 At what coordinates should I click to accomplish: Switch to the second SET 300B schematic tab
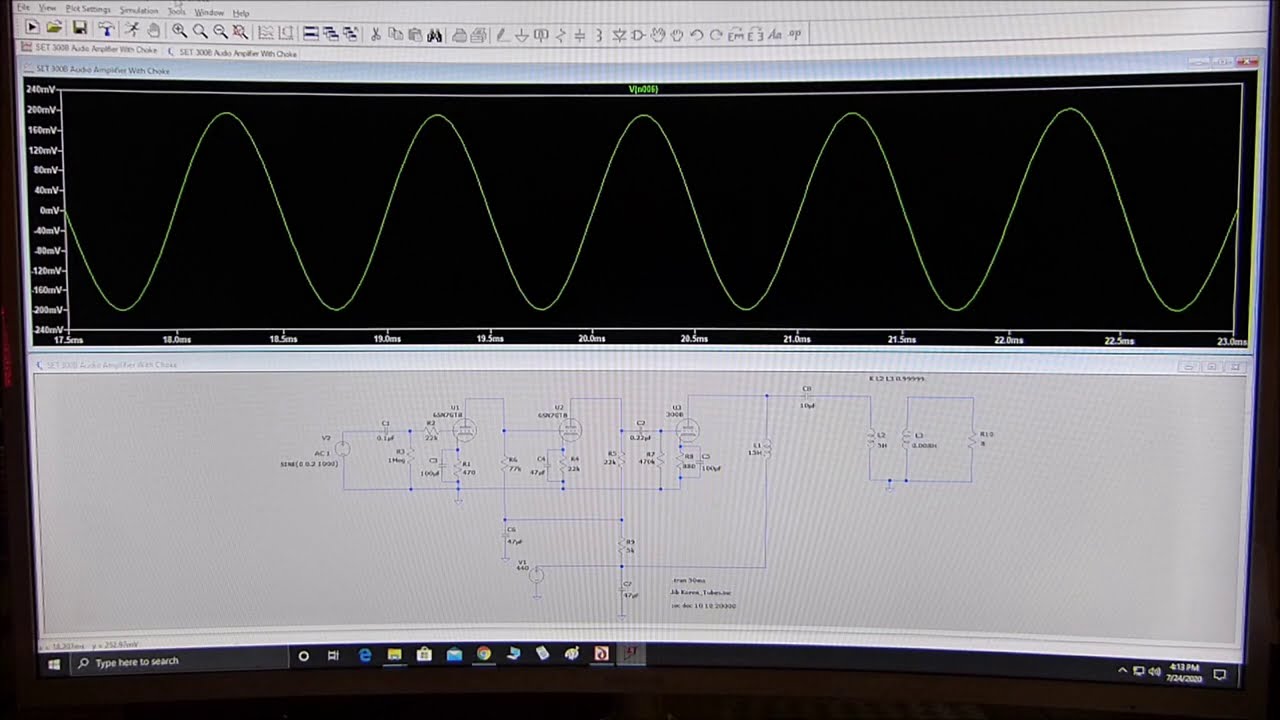coord(232,53)
